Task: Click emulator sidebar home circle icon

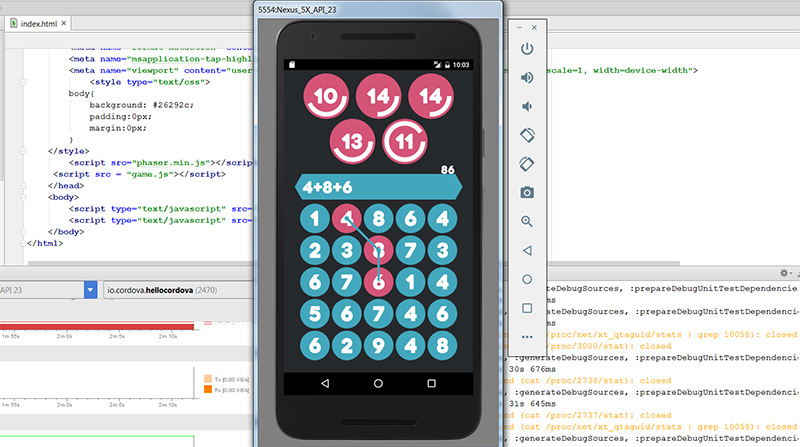Action: (527, 279)
